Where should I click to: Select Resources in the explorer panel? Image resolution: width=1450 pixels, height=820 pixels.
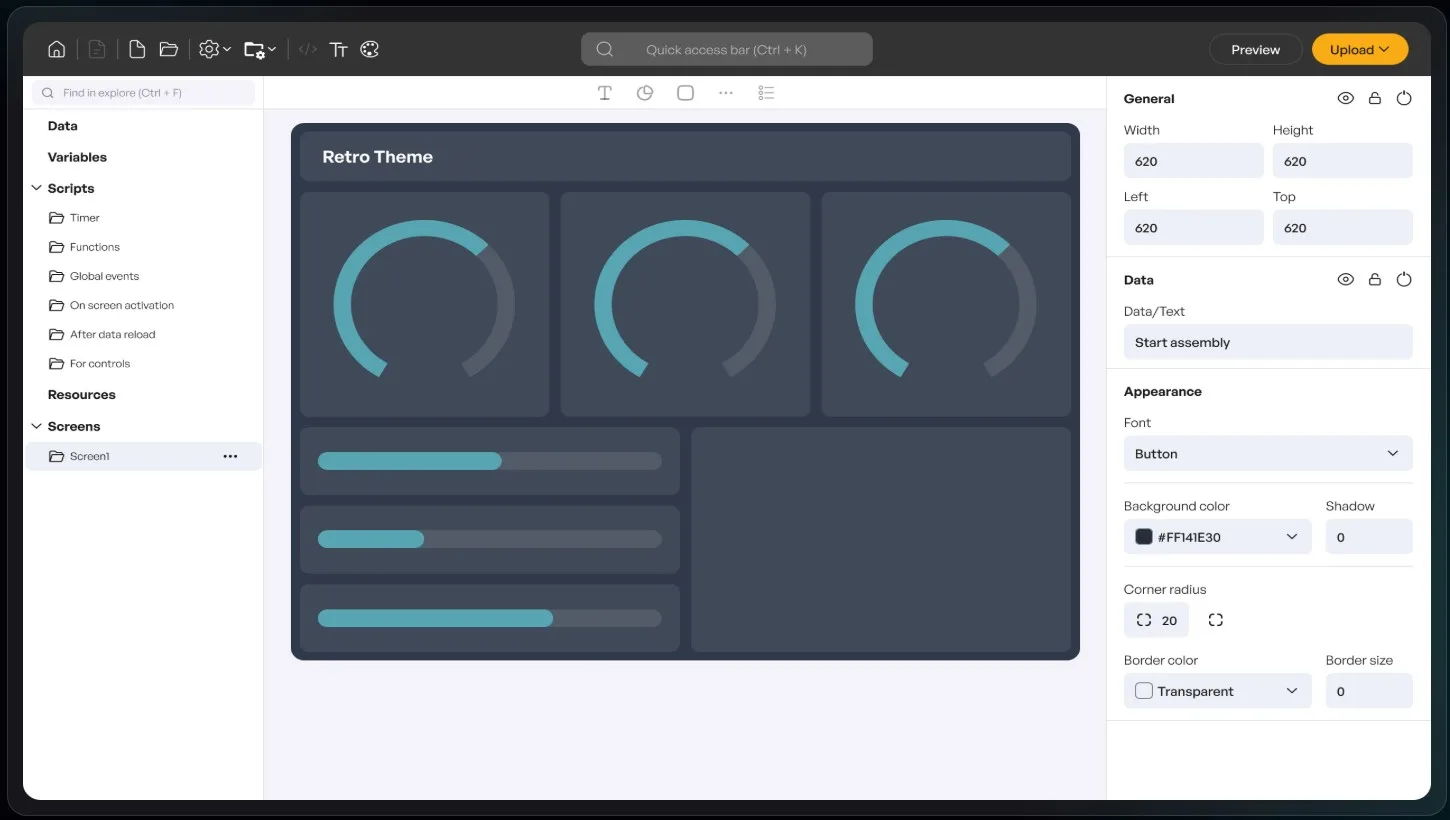pyautogui.click(x=81, y=395)
